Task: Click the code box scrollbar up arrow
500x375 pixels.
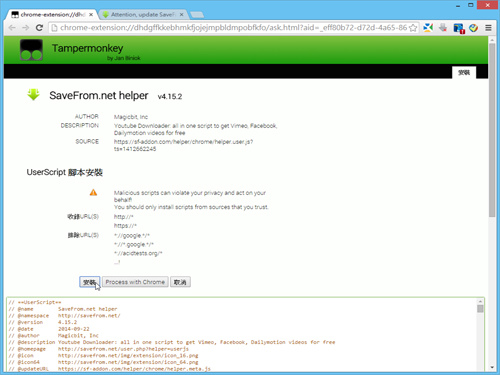Action: pyautogui.click(x=480, y=301)
